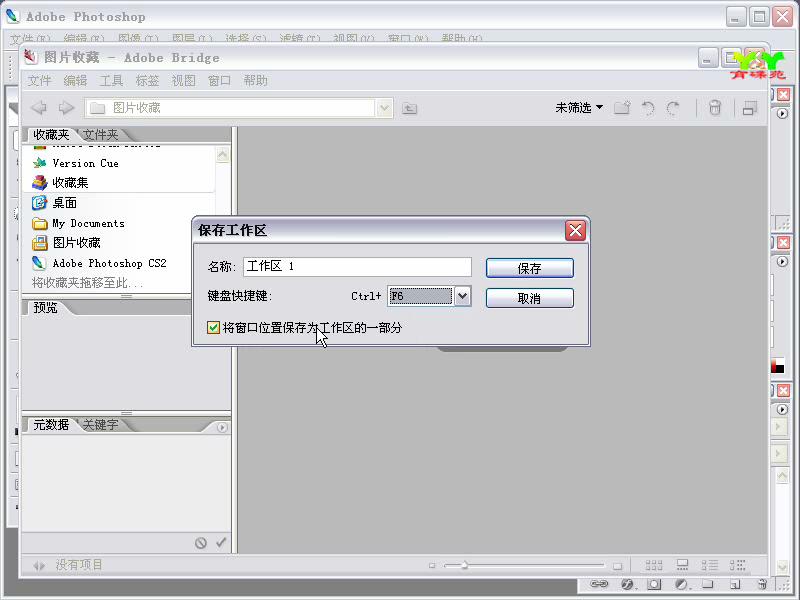Click the 收藏集 collections icon

pyautogui.click(x=39, y=182)
